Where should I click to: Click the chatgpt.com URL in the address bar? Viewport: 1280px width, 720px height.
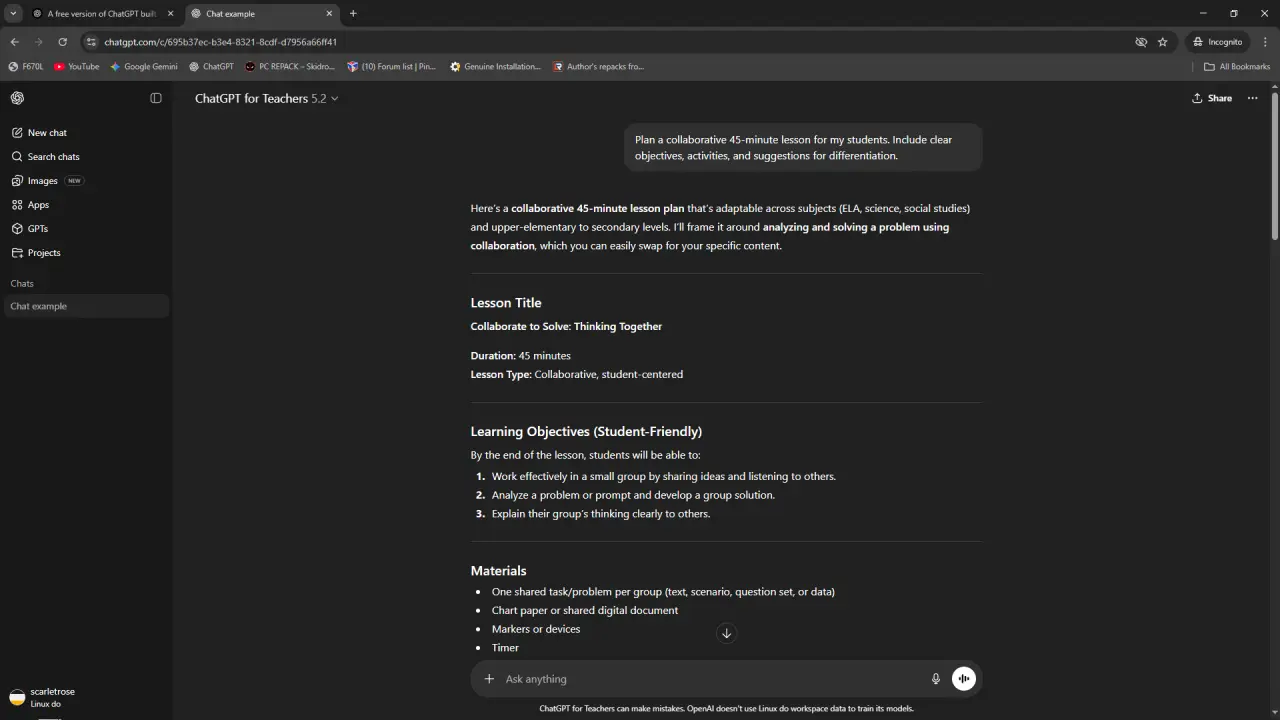tap(220, 42)
